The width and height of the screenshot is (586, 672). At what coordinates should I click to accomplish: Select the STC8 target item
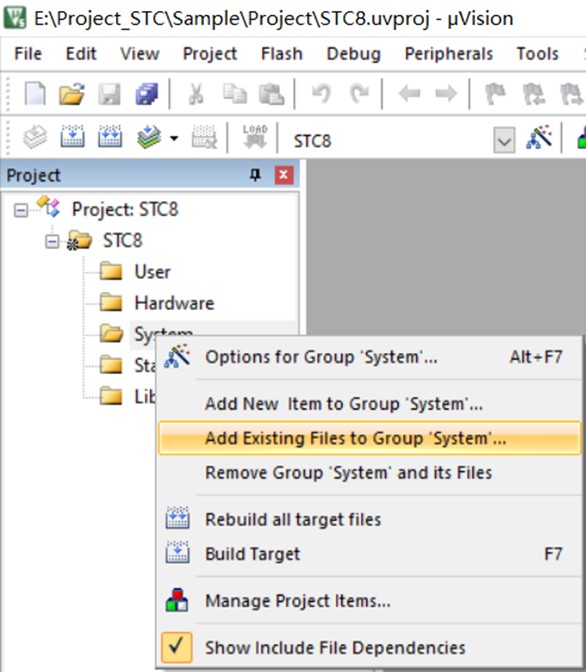123,241
